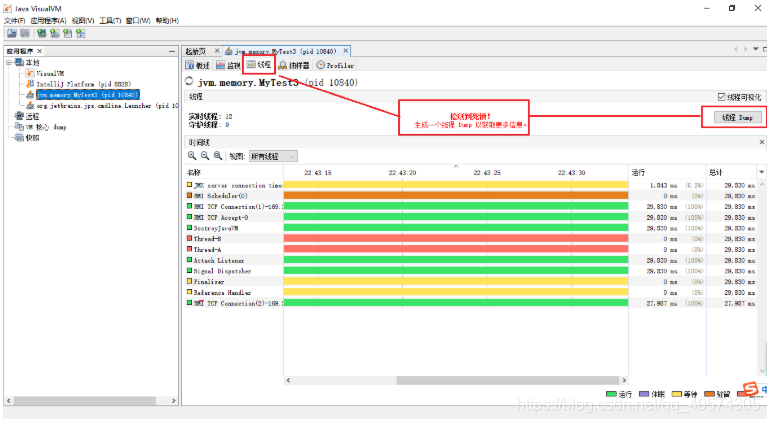Click the VM 核心 dump node icon
The height and width of the screenshot is (423, 770).
tap(19, 127)
